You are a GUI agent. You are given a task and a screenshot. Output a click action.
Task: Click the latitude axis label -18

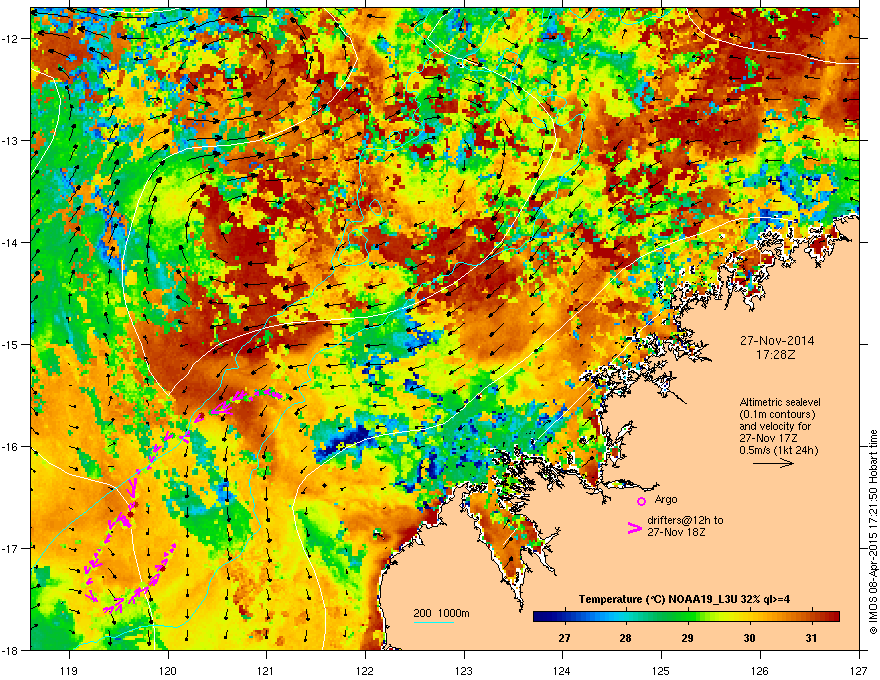(10, 650)
